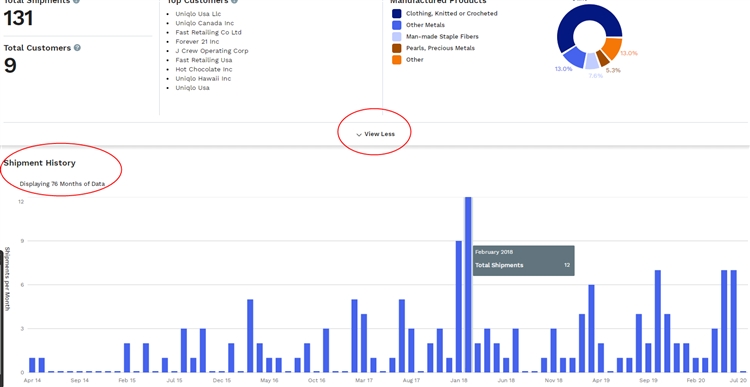The width and height of the screenshot is (750, 387).
Task: Open the J Crew Operating Corp customer
Action: click(212, 51)
